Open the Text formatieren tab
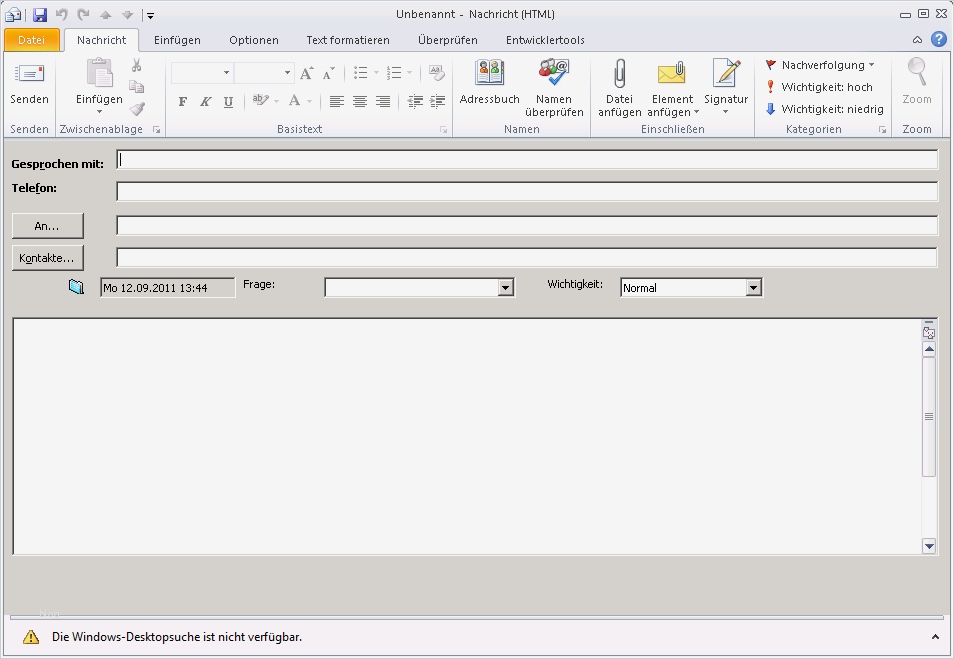Viewport: 954px width, 659px height. tap(347, 40)
